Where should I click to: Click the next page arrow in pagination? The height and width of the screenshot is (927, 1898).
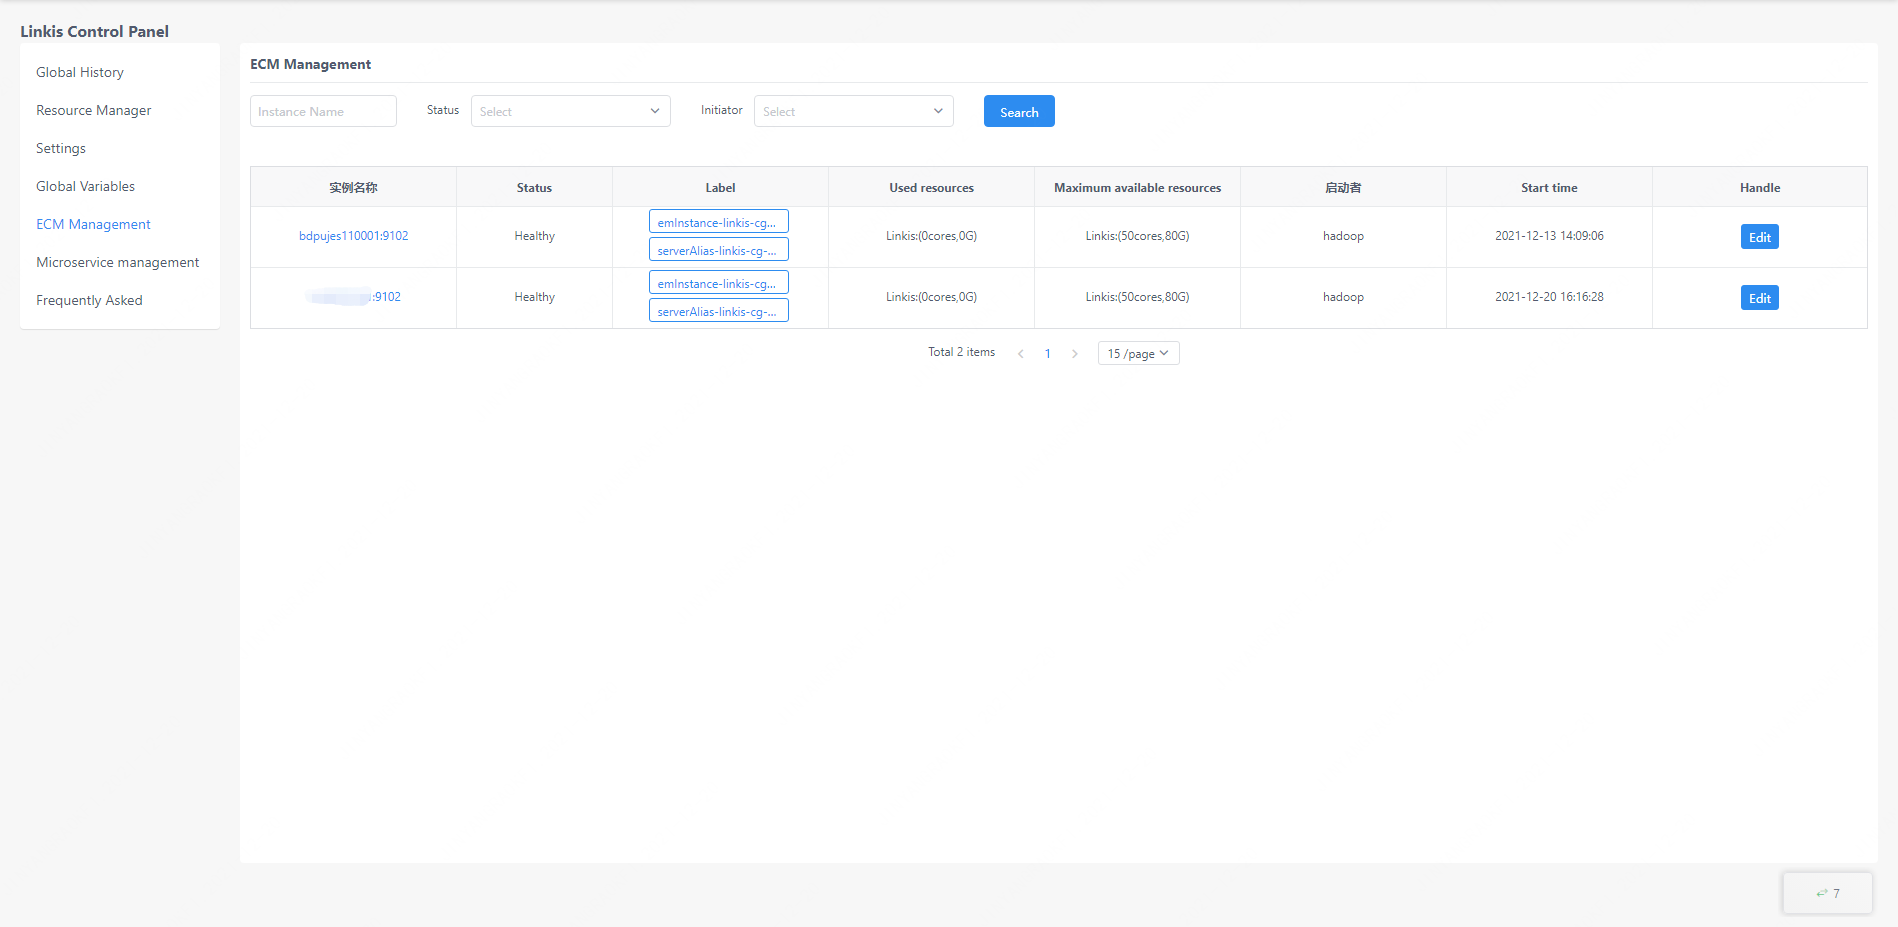[x=1075, y=354]
